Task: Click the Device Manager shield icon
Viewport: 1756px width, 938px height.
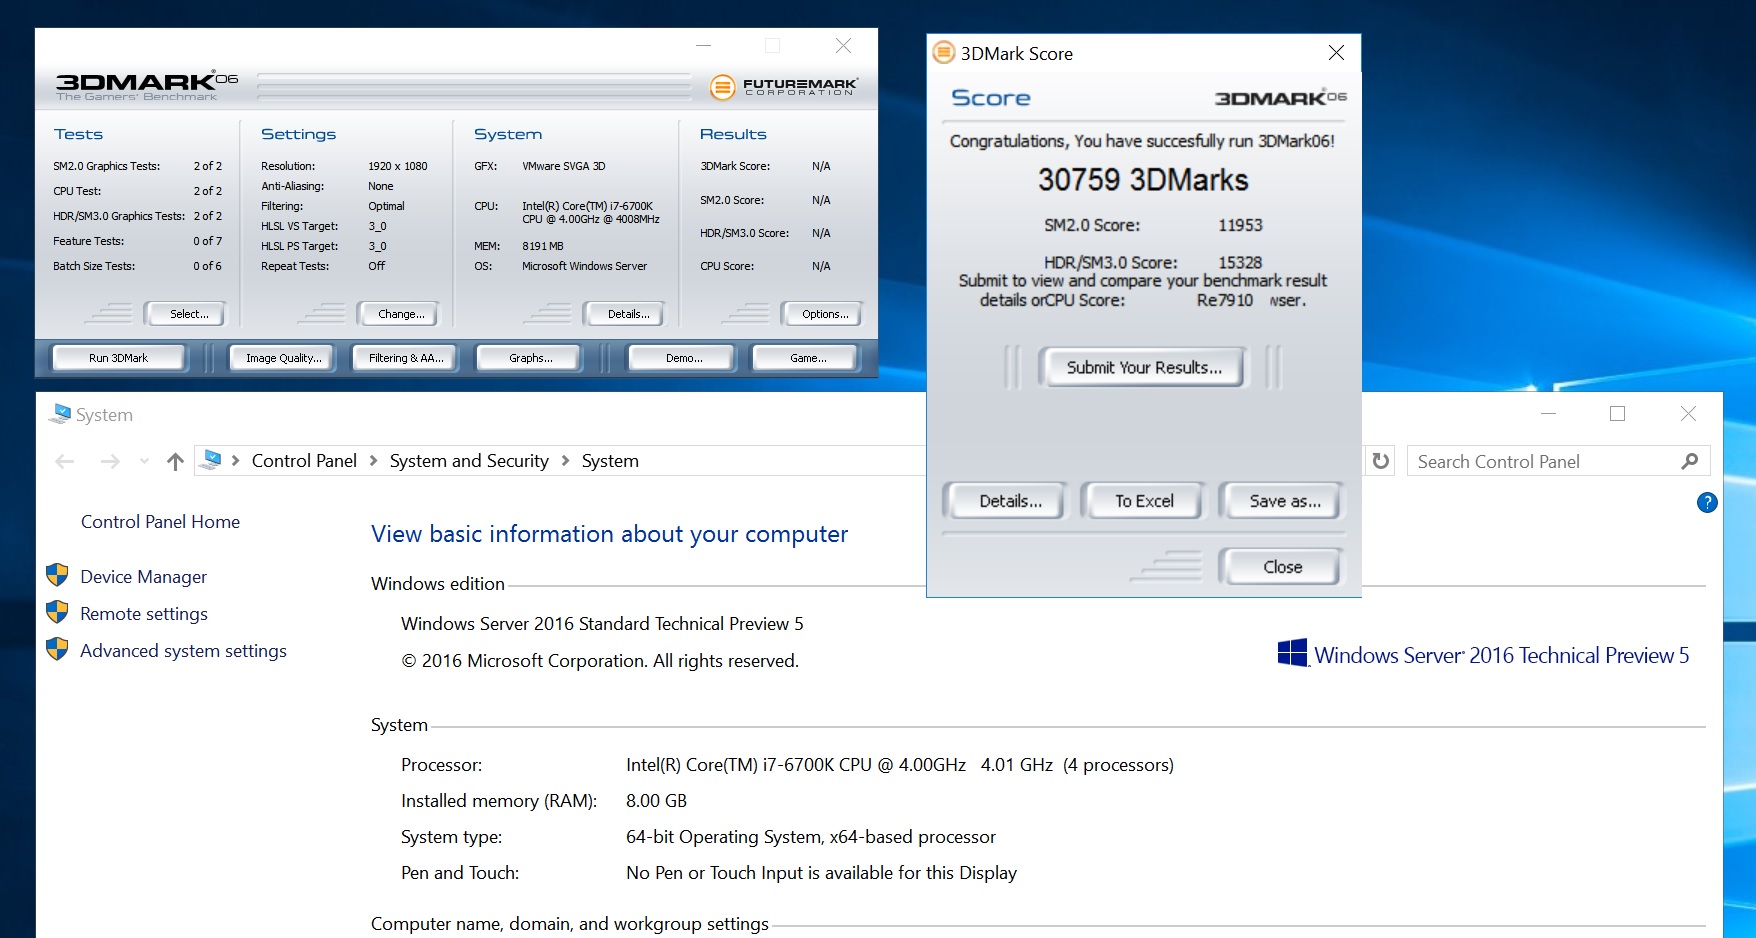Action: tap(57, 575)
